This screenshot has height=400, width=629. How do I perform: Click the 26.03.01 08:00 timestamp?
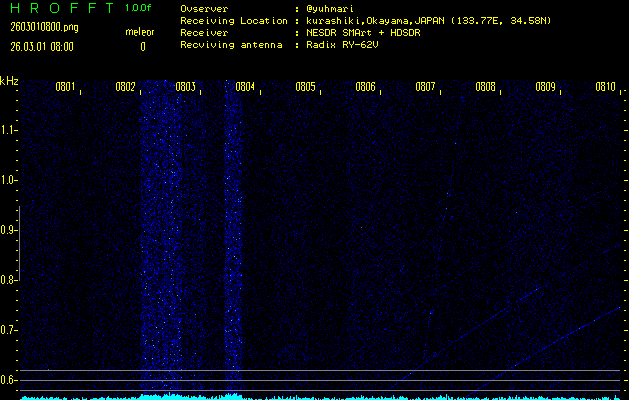[45, 46]
